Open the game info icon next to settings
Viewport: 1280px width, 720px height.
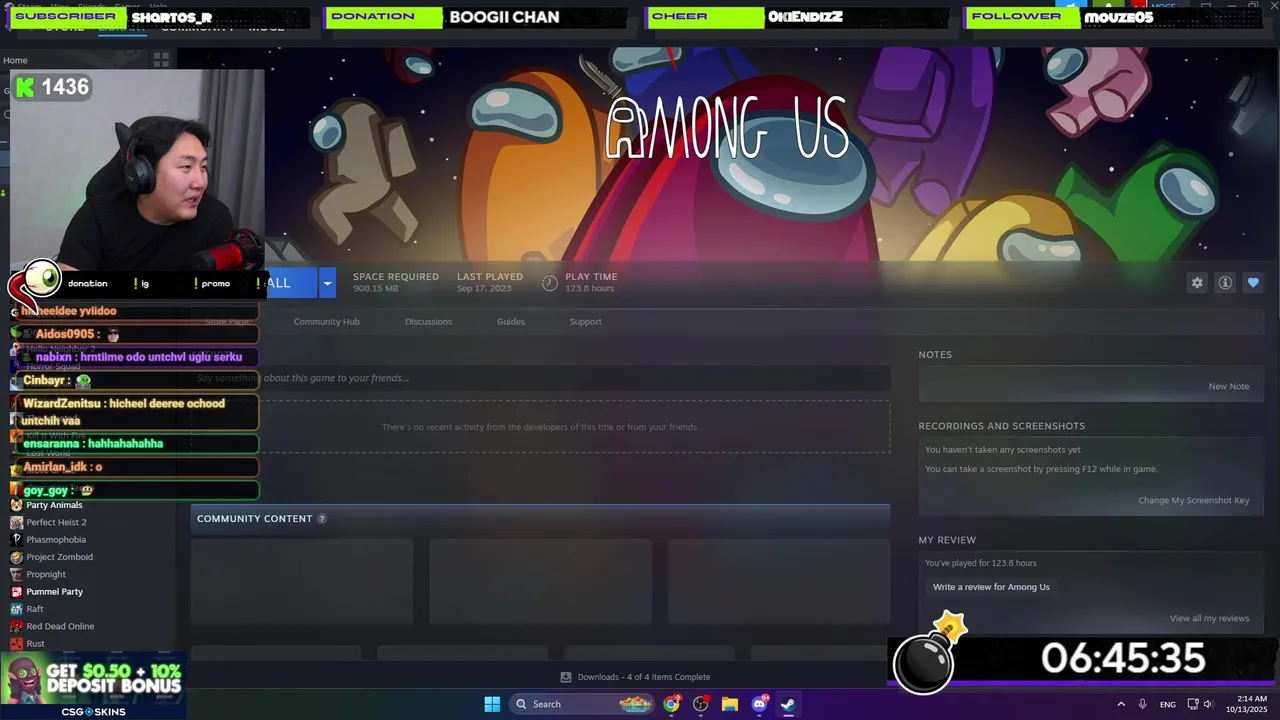(x=1225, y=283)
